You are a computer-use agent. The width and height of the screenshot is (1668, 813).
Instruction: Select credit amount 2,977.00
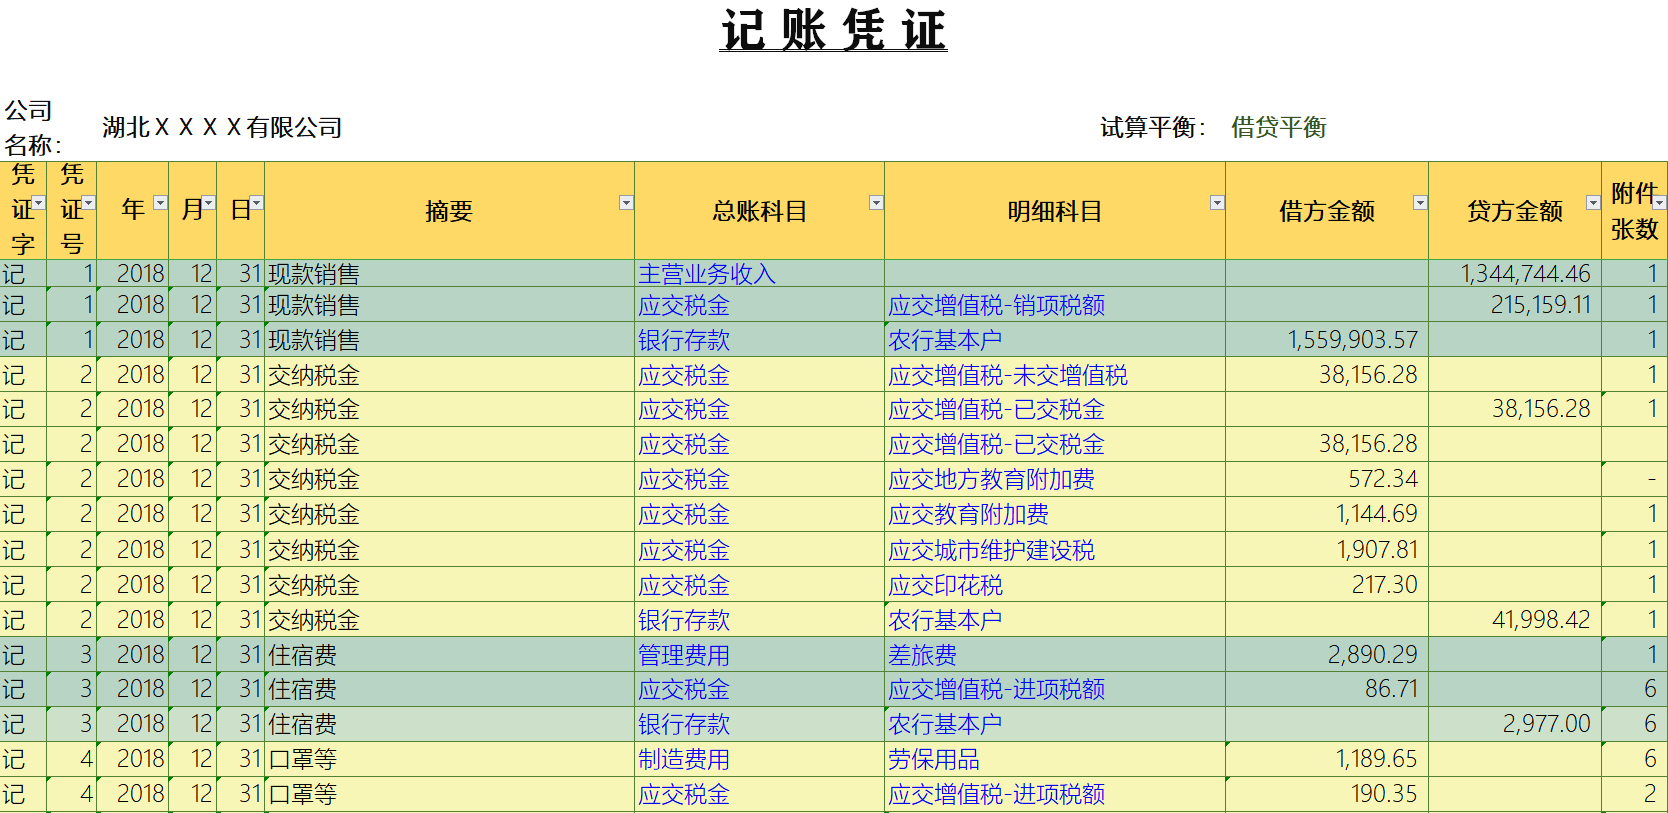pos(1546,724)
